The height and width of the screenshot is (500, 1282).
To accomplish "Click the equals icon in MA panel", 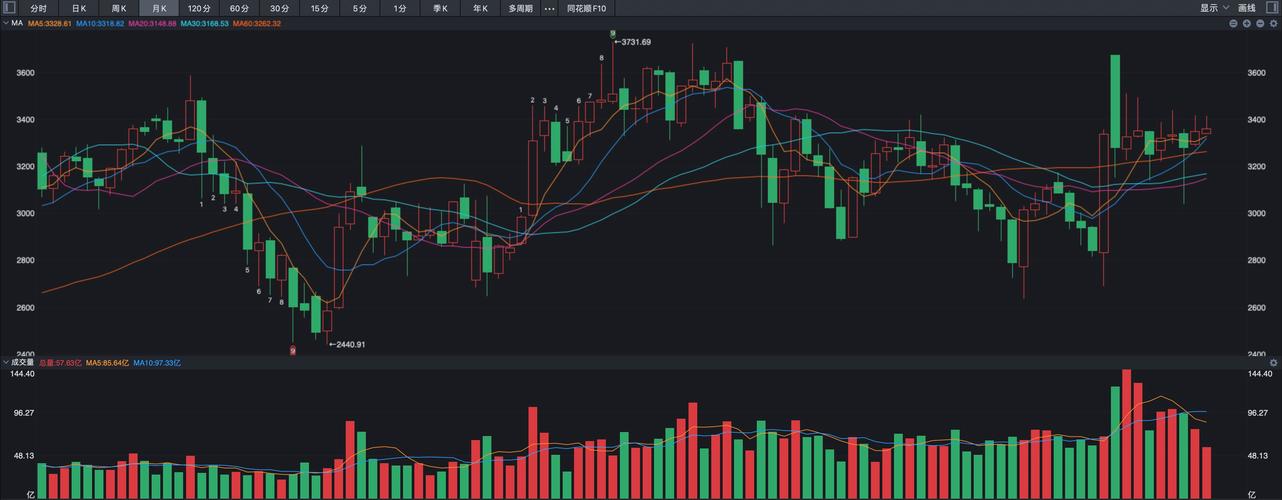I will [x=1233, y=23].
